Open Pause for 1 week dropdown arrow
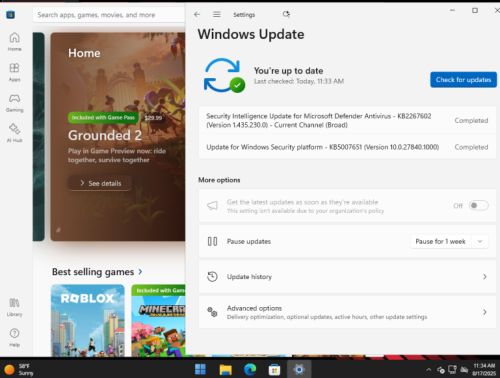 click(480, 241)
